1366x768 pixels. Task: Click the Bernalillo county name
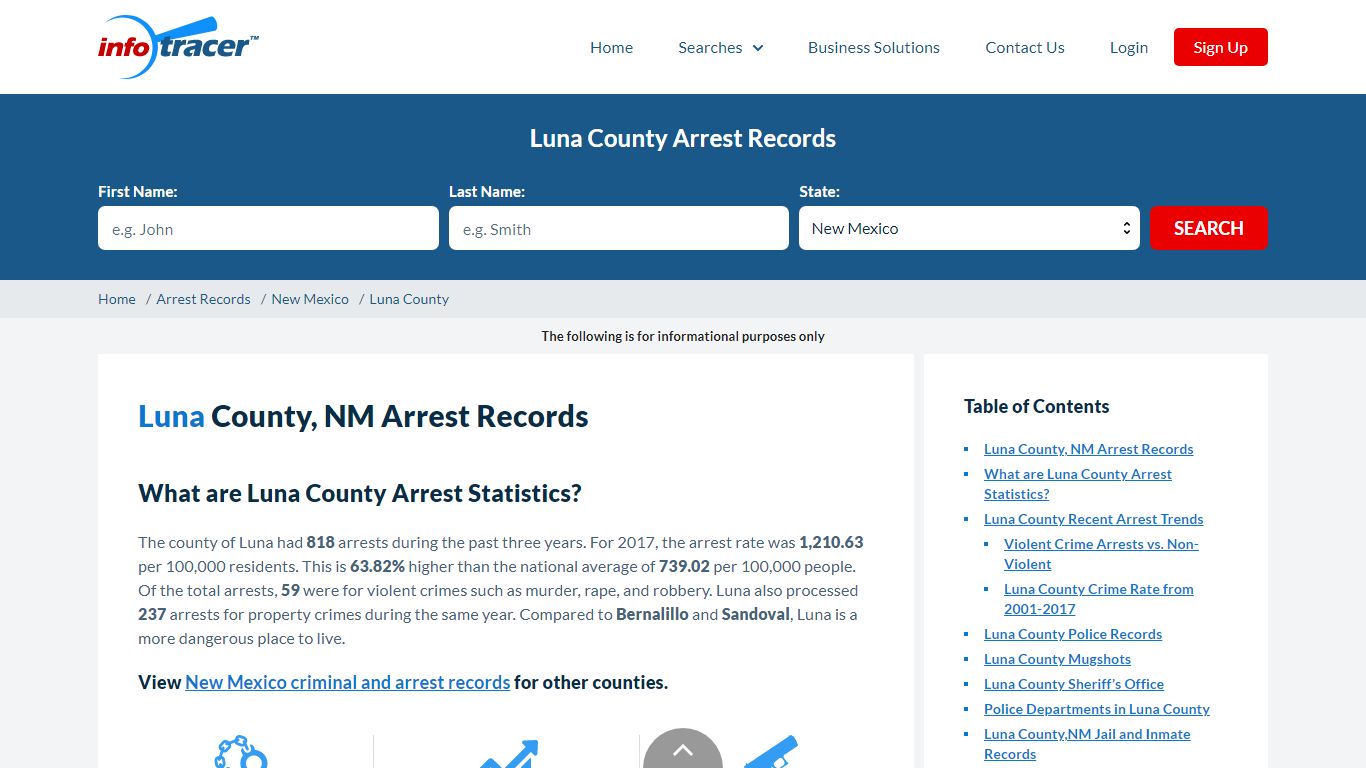coord(652,614)
